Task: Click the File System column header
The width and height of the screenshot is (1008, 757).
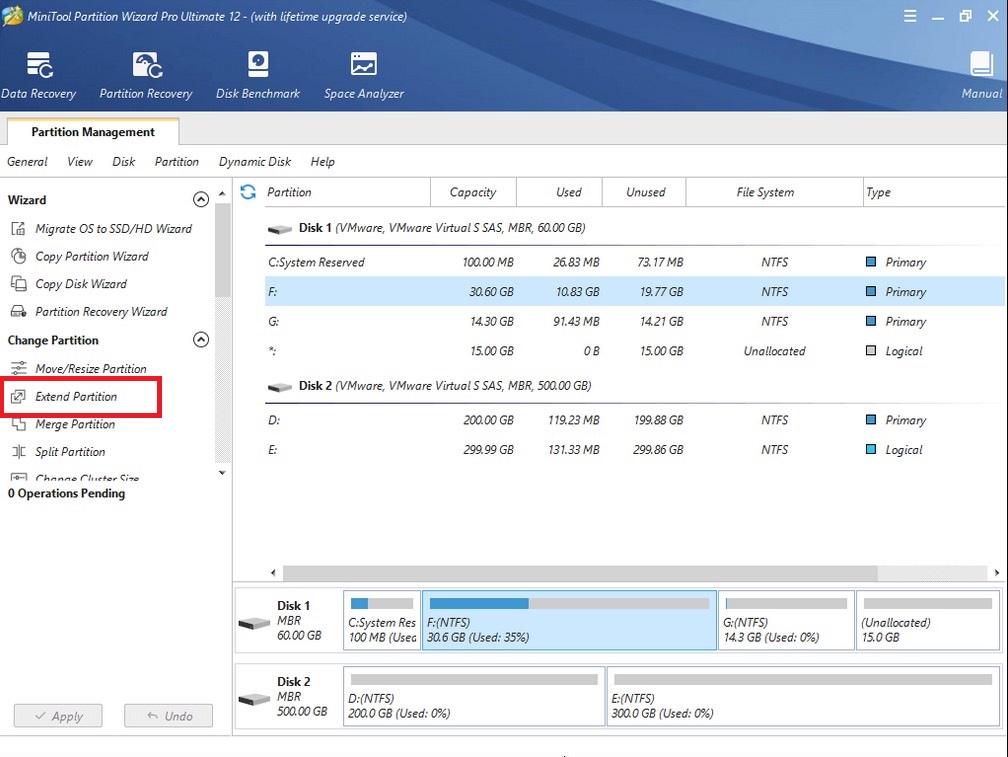Action: pyautogui.click(x=774, y=192)
